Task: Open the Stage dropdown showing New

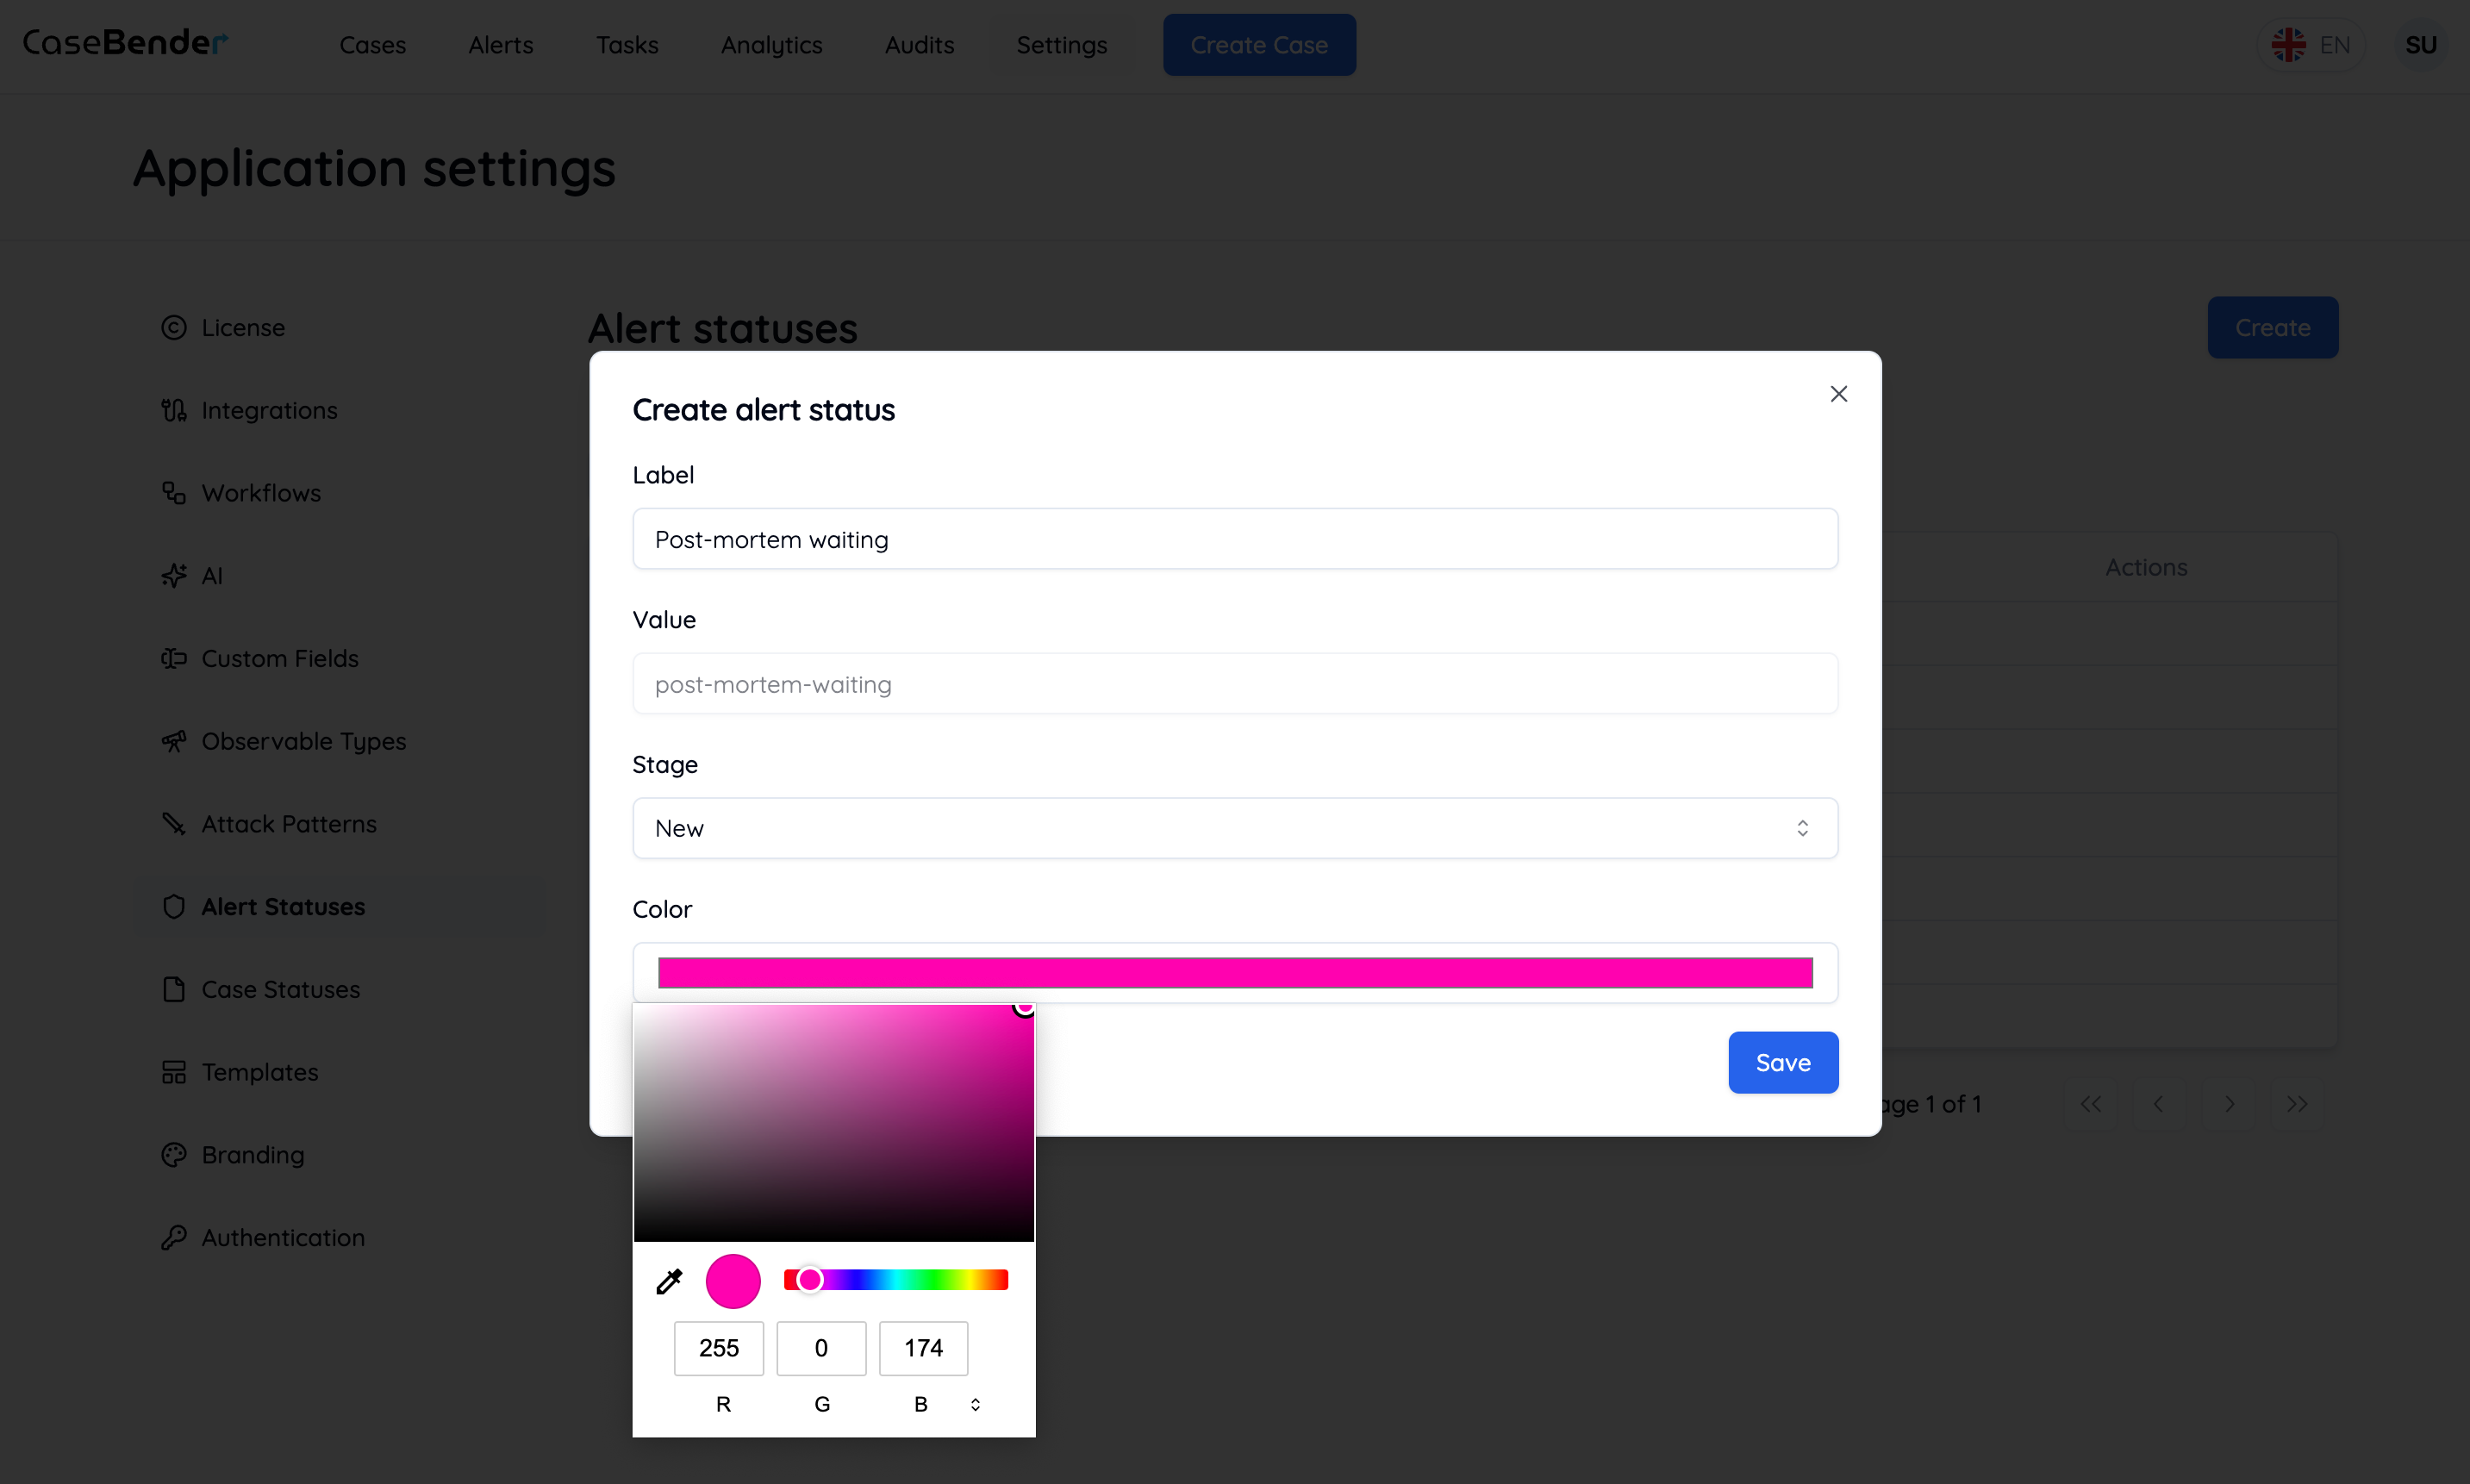Action: (x=1234, y=828)
